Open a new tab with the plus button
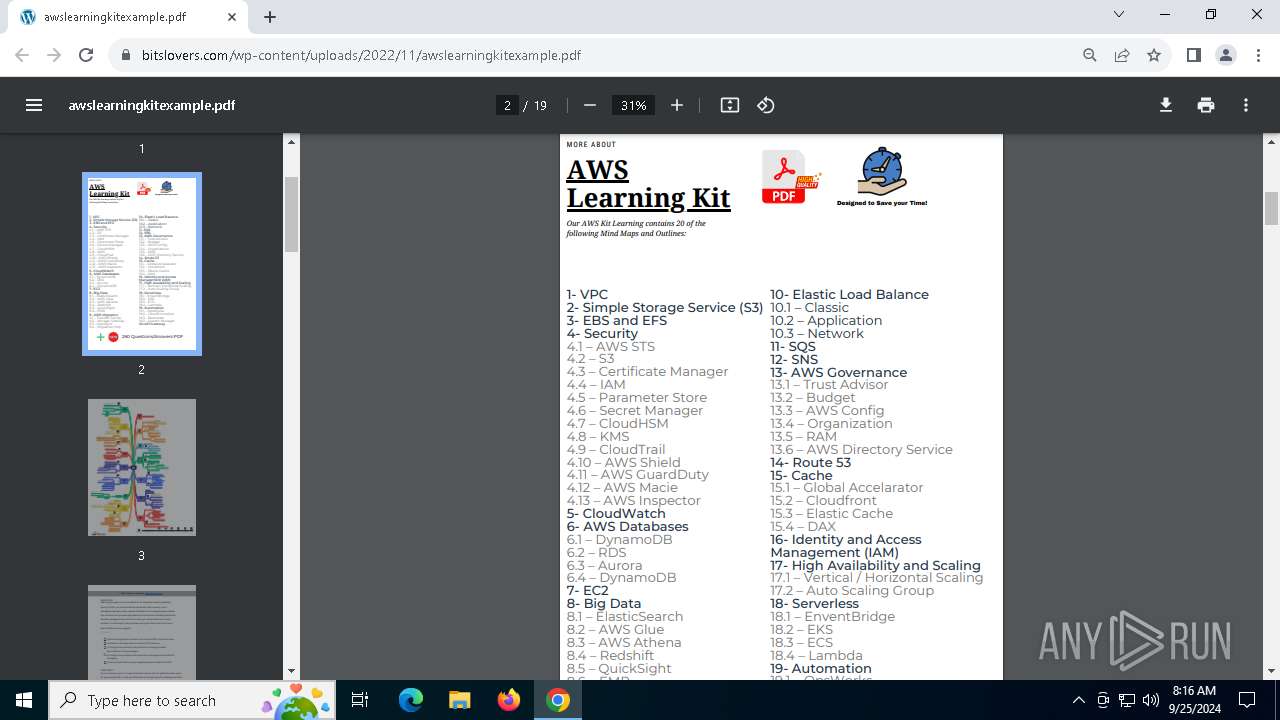1280x720 pixels. (x=270, y=17)
